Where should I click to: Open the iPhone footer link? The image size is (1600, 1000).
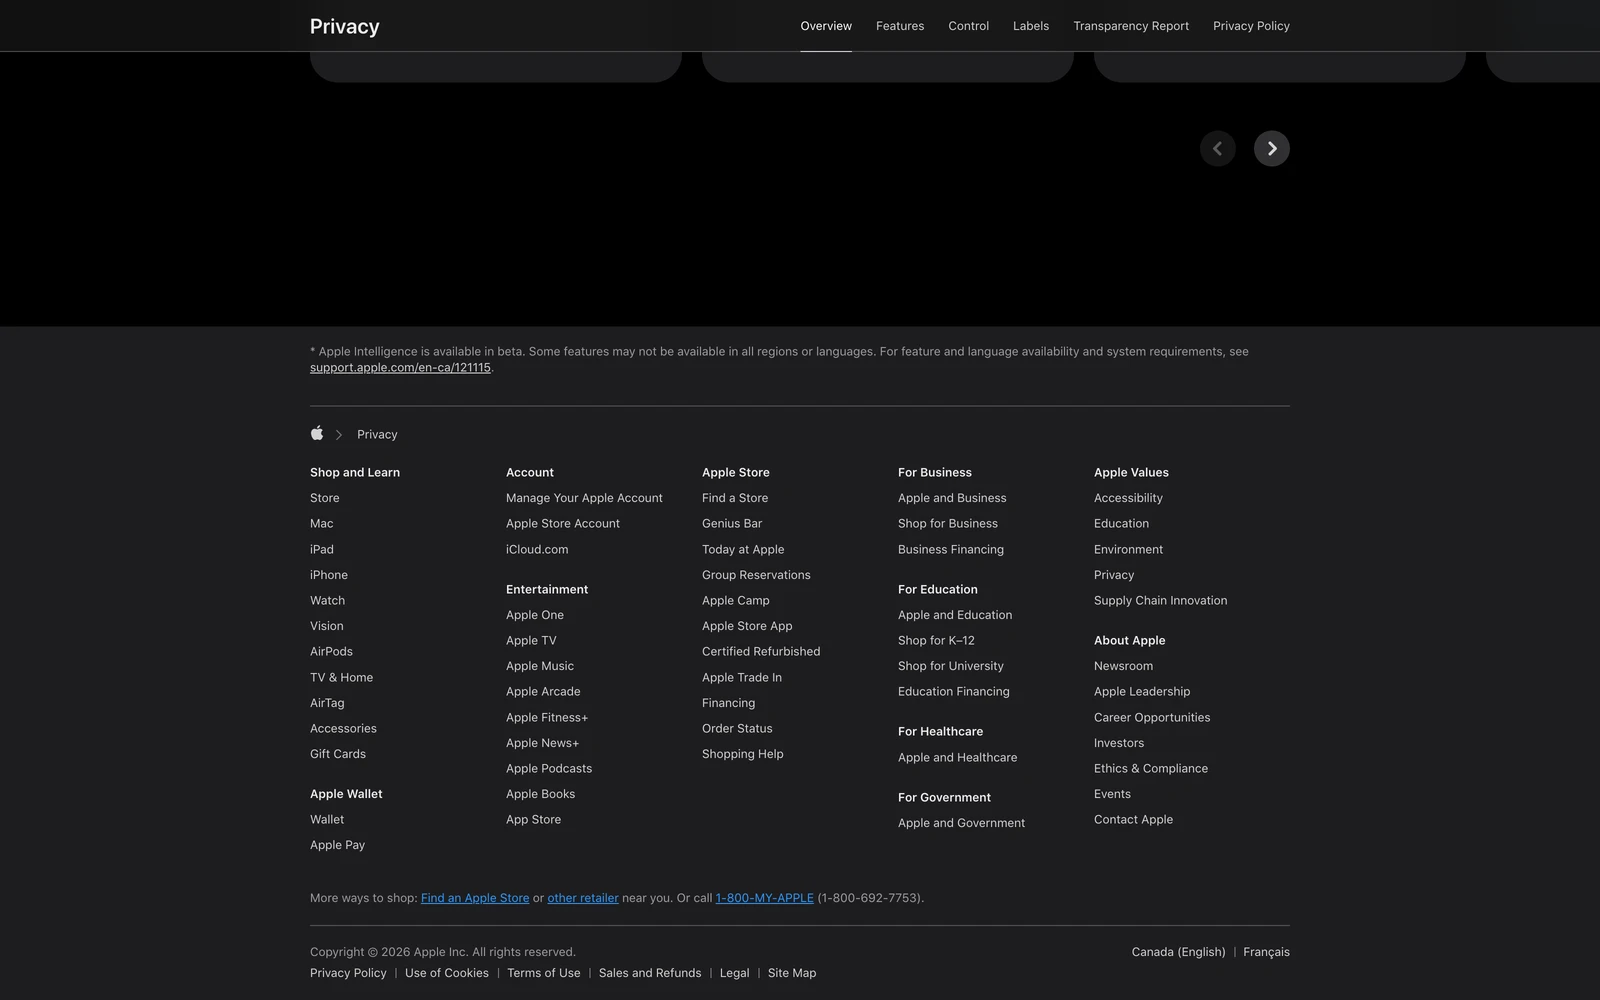pyautogui.click(x=329, y=575)
